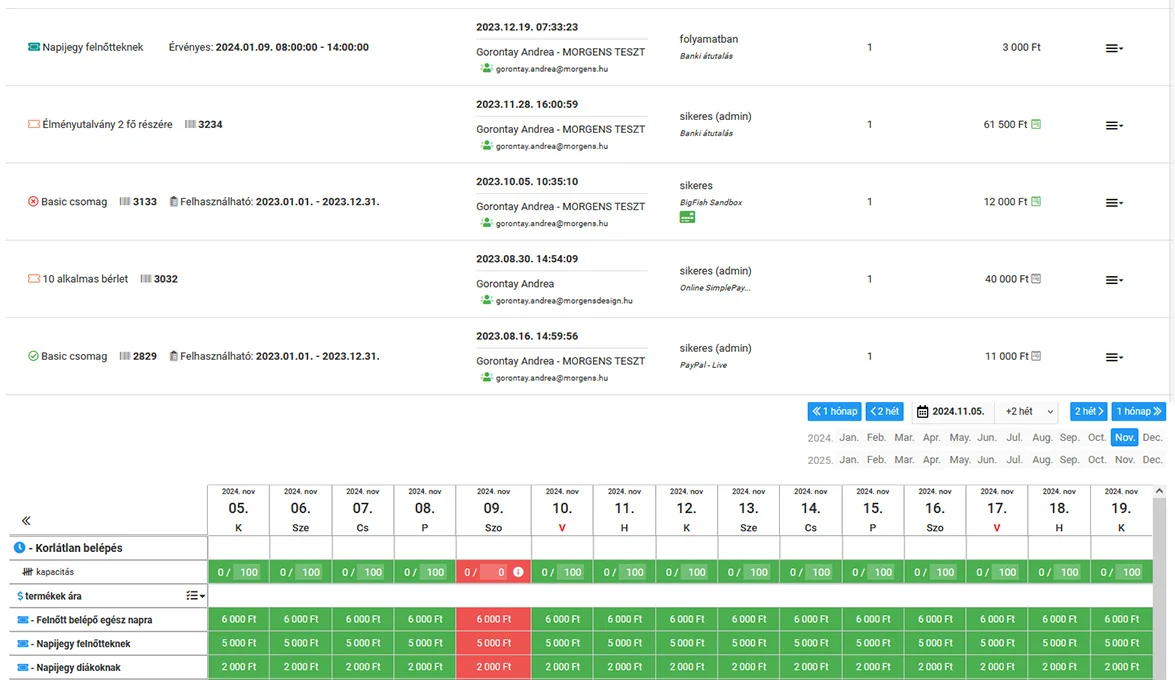
Task: Click the dollar icon beside termékek ára
Action: click(x=19, y=595)
